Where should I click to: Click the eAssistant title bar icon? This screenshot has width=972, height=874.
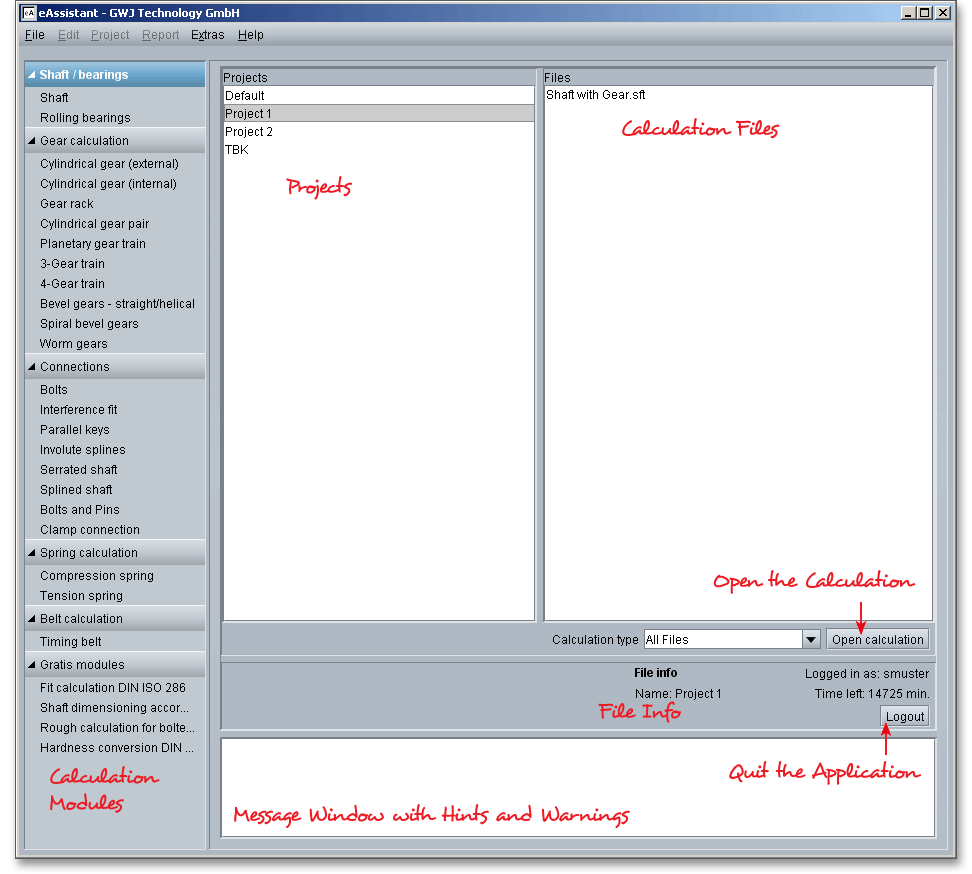click(x=29, y=13)
